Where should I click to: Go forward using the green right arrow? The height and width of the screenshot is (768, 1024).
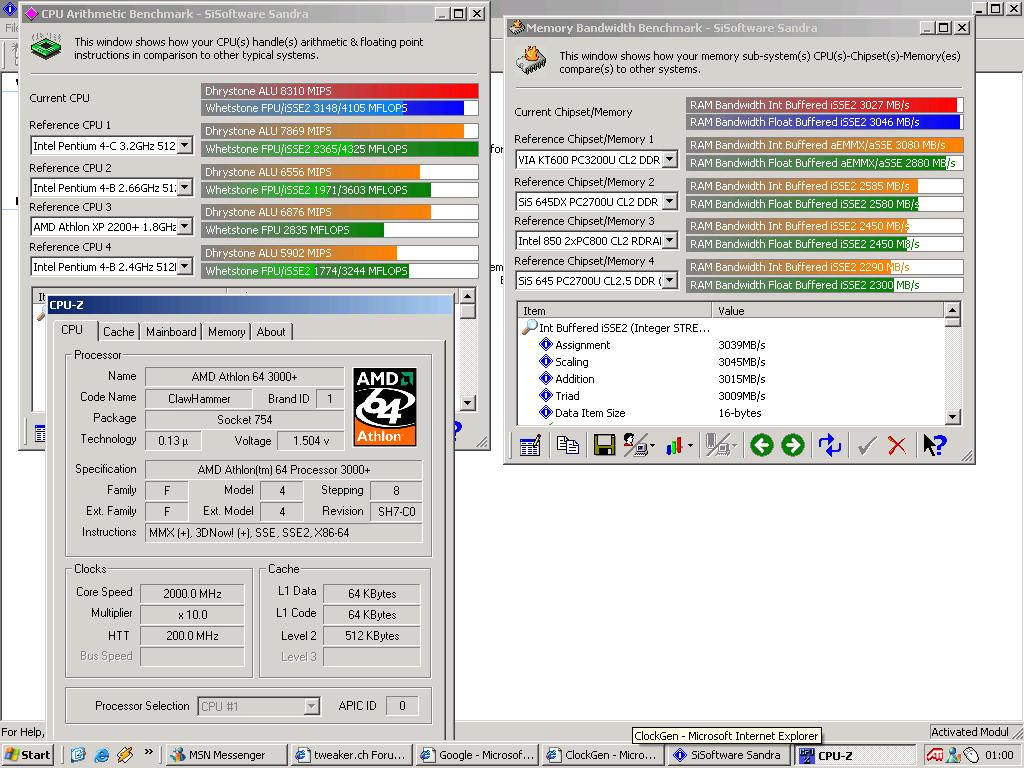tap(793, 445)
